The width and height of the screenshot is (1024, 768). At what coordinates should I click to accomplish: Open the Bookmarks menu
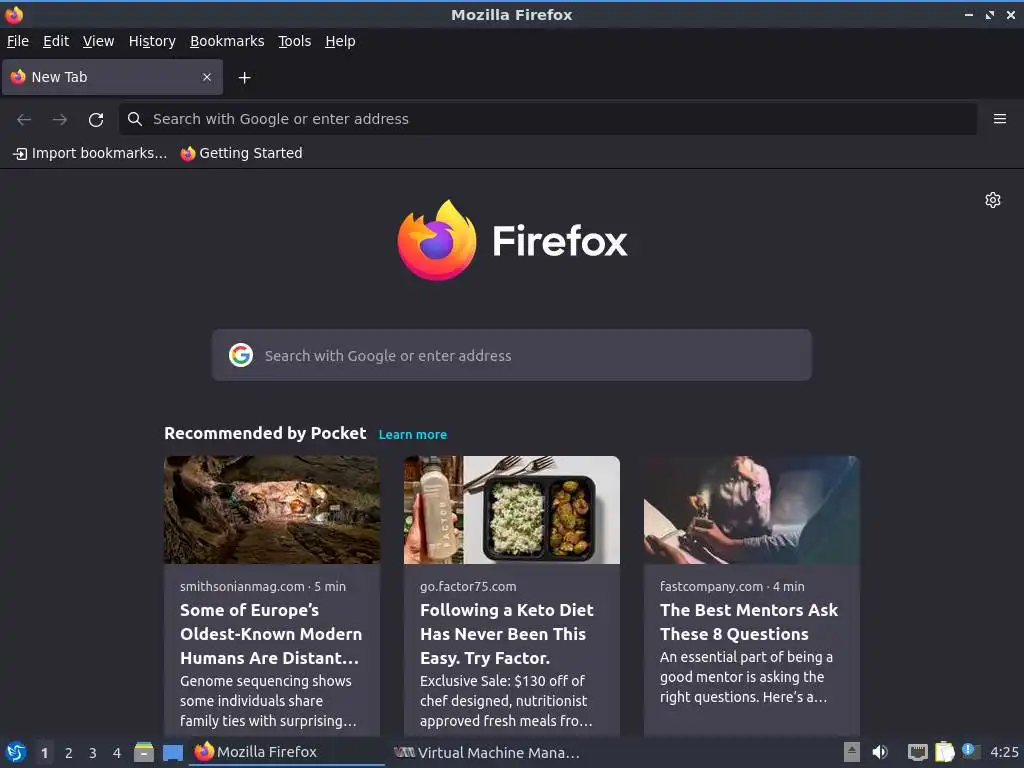[x=227, y=41]
